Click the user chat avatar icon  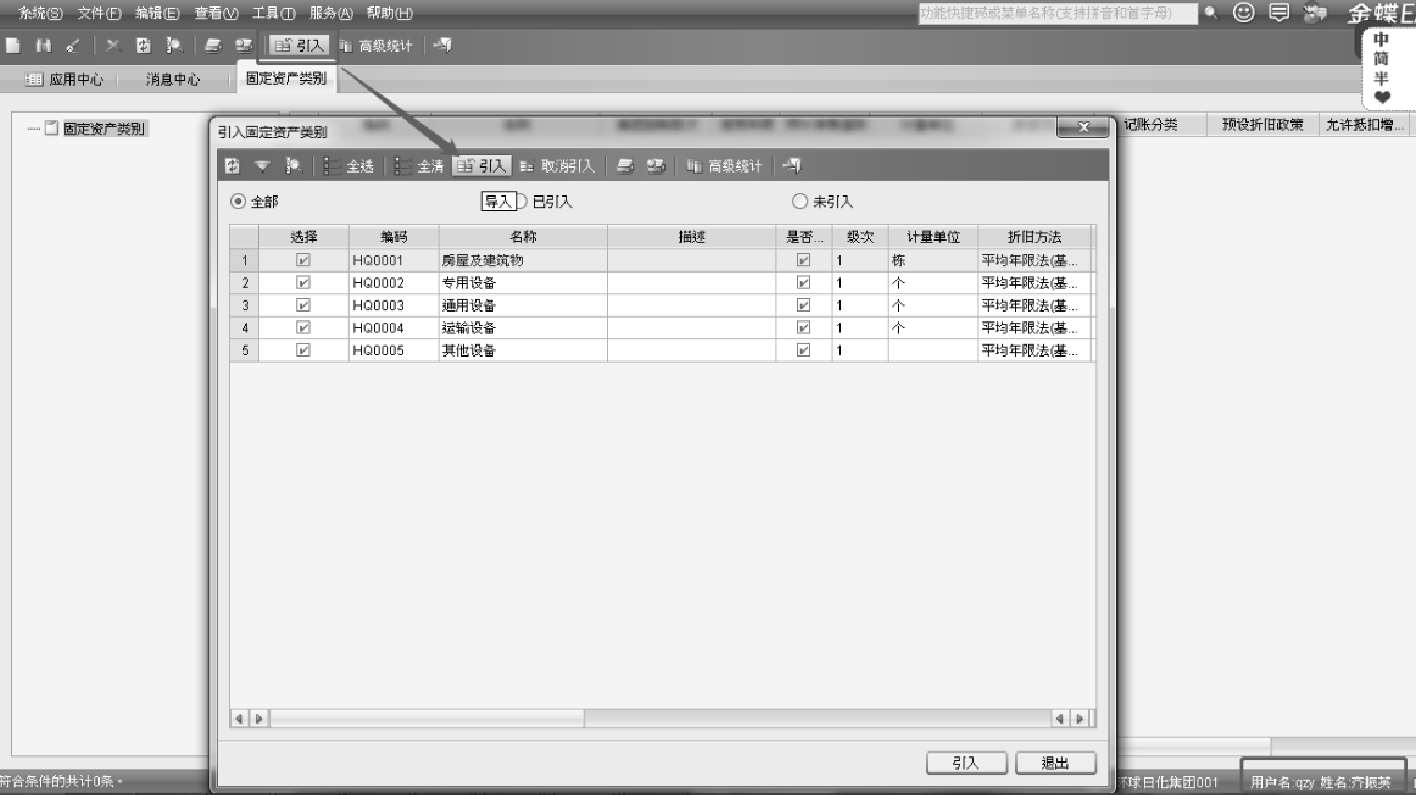[x=1315, y=13]
